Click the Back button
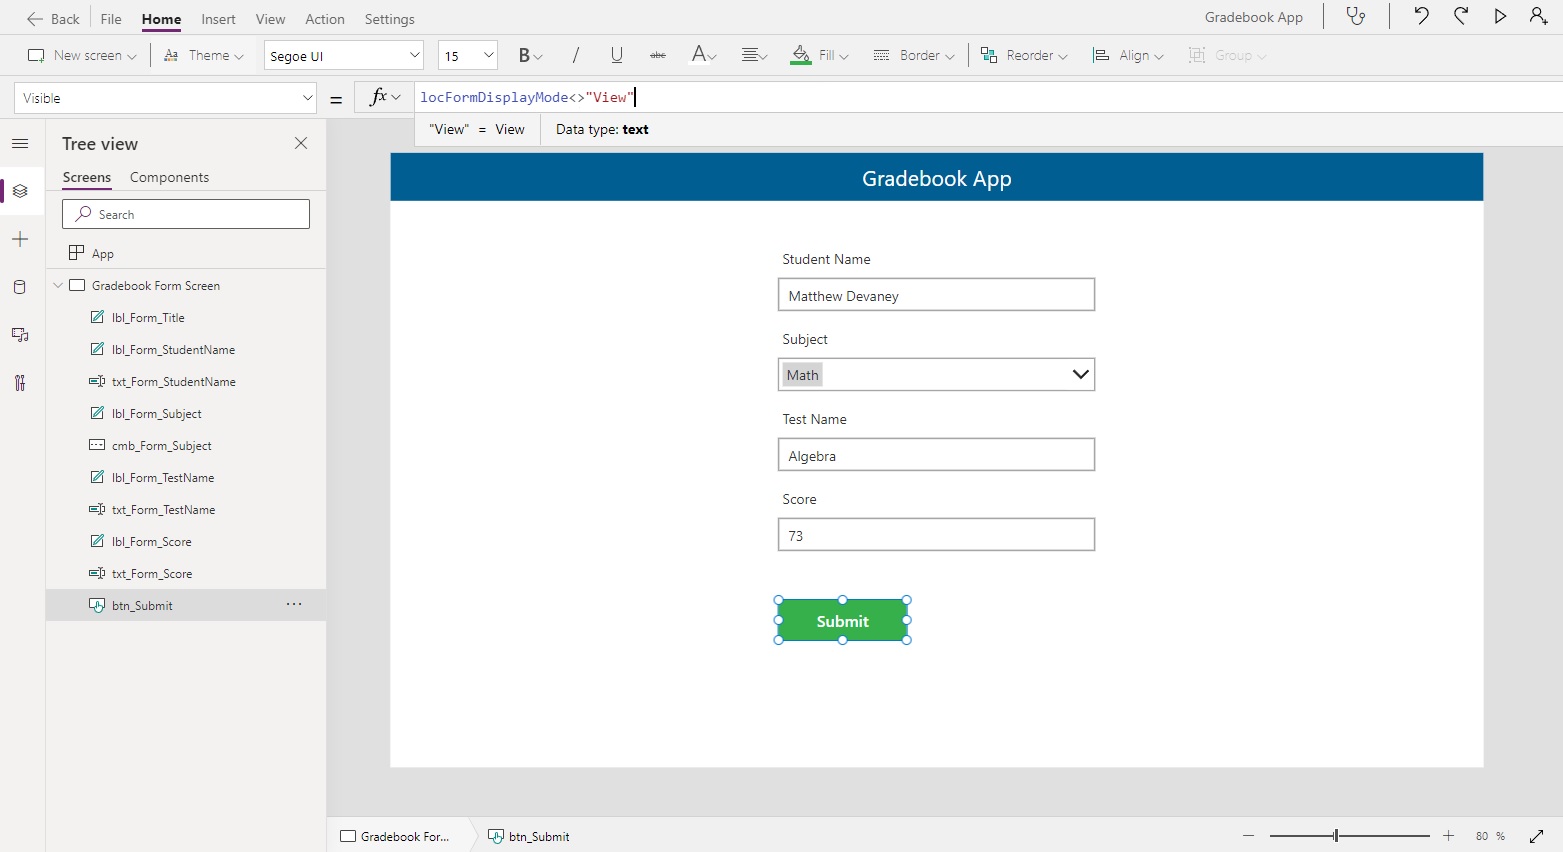Screen dimensions: 1563x852 pyautogui.click(x=53, y=18)
